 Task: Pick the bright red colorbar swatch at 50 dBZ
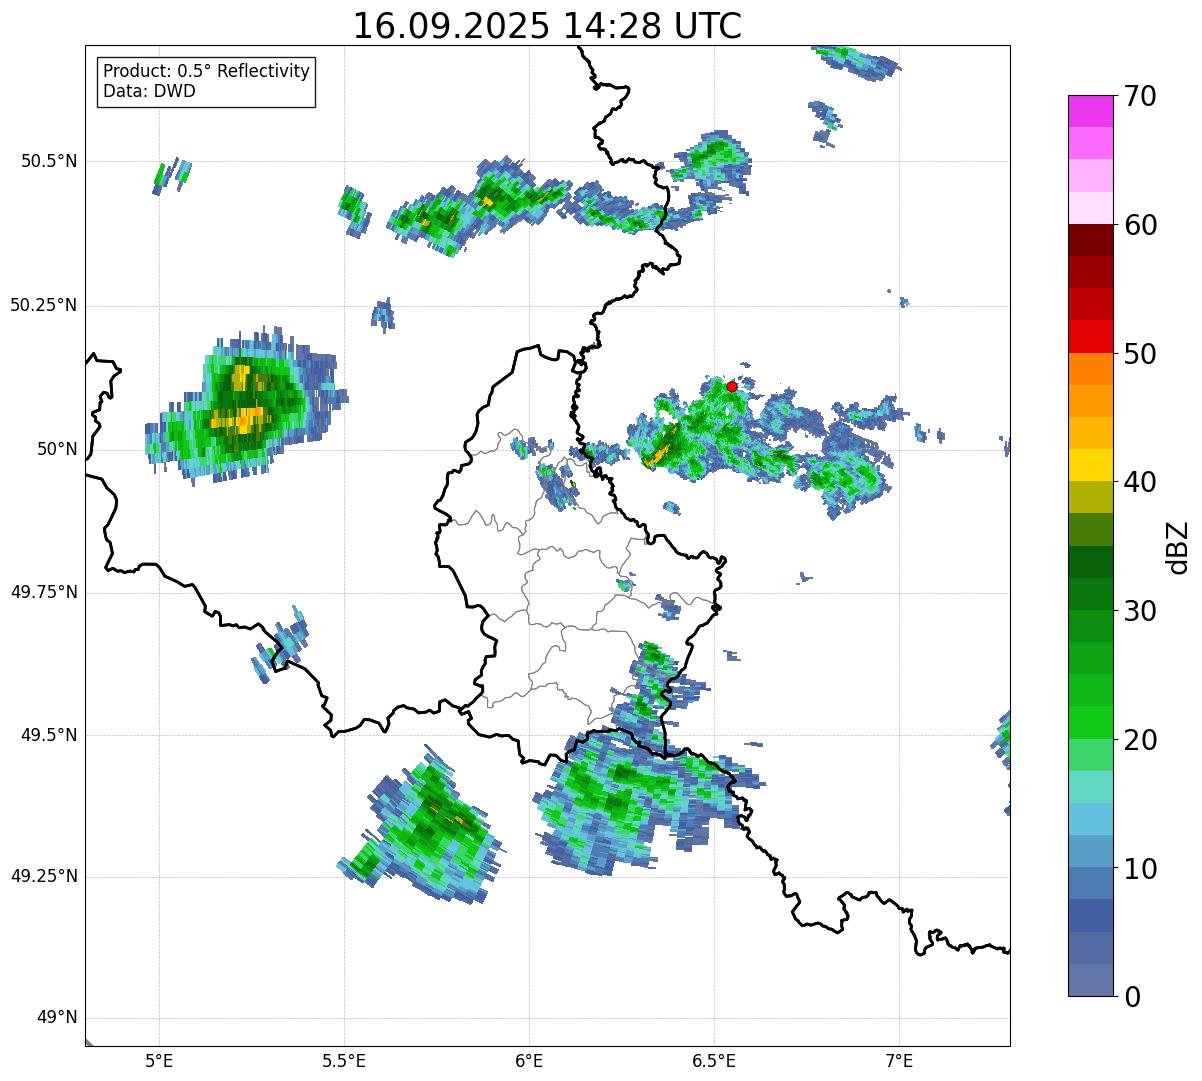click(x=1090, y=337)
